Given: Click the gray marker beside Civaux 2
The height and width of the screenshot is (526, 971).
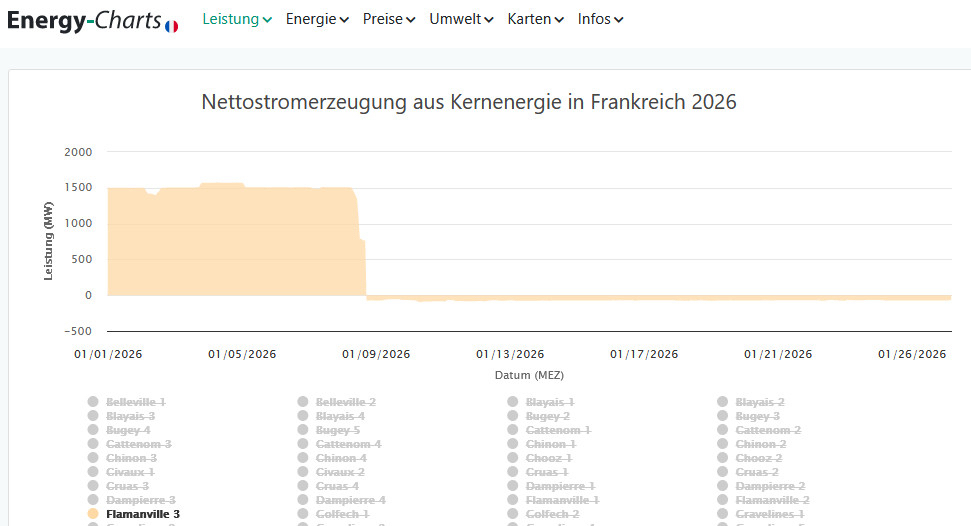Looking at the screenshot, I should [303, 472].
